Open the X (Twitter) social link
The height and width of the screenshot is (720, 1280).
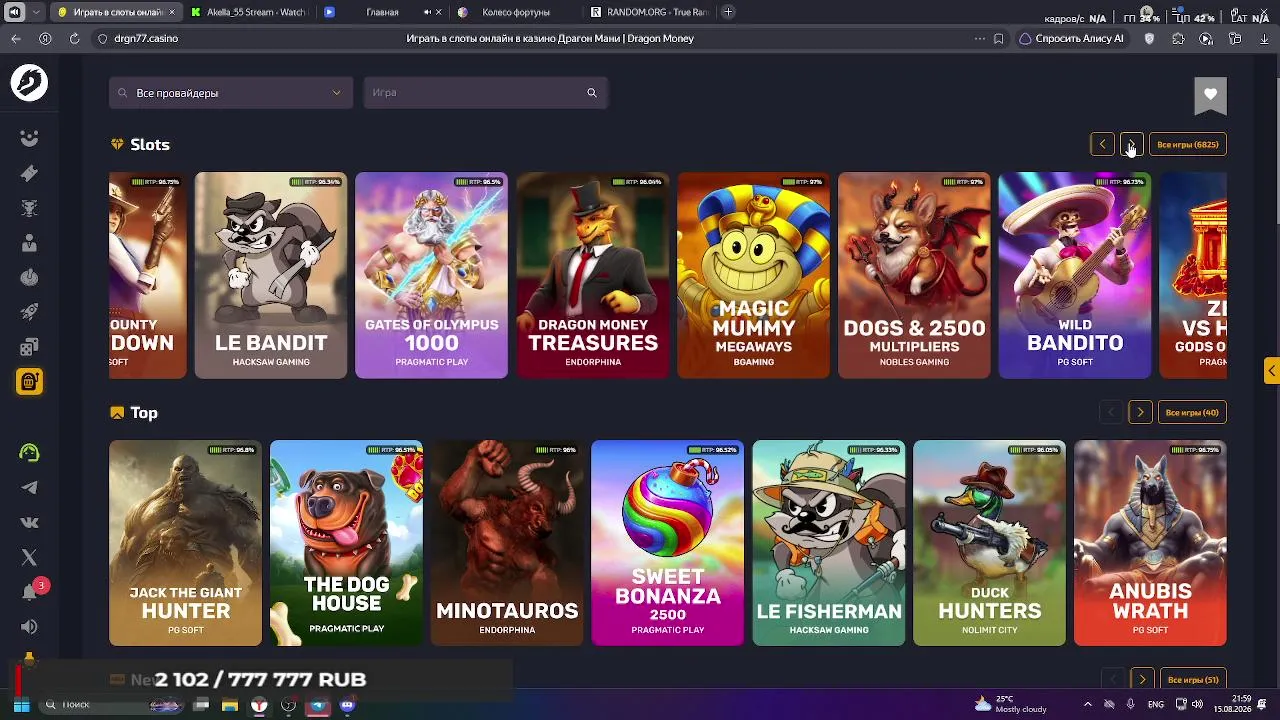click(x=29, y=557)
